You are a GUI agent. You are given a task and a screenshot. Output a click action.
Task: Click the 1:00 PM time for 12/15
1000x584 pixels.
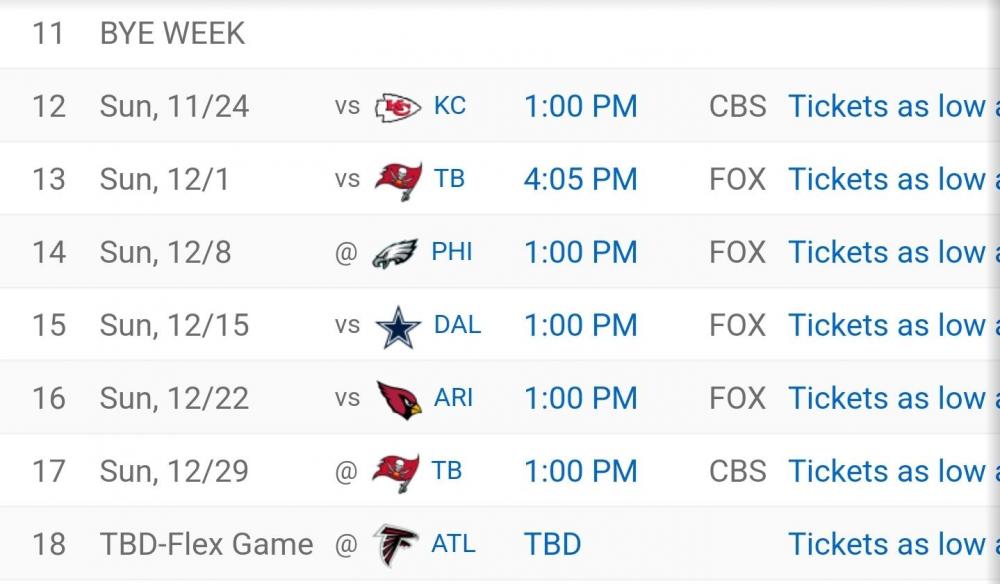580,325
